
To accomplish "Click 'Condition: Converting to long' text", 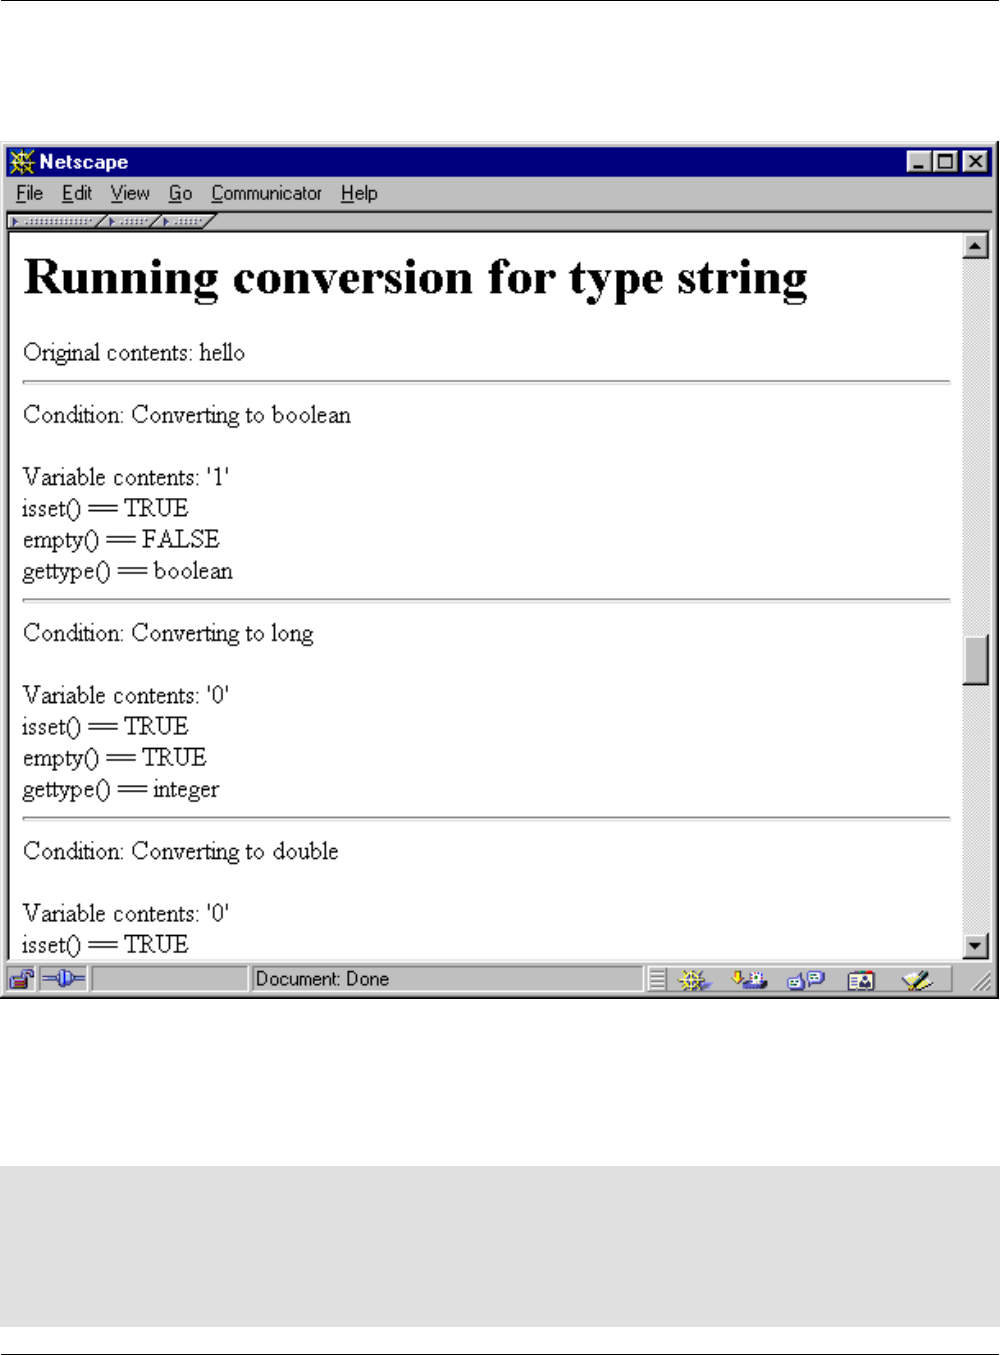I will click(168, 633).
